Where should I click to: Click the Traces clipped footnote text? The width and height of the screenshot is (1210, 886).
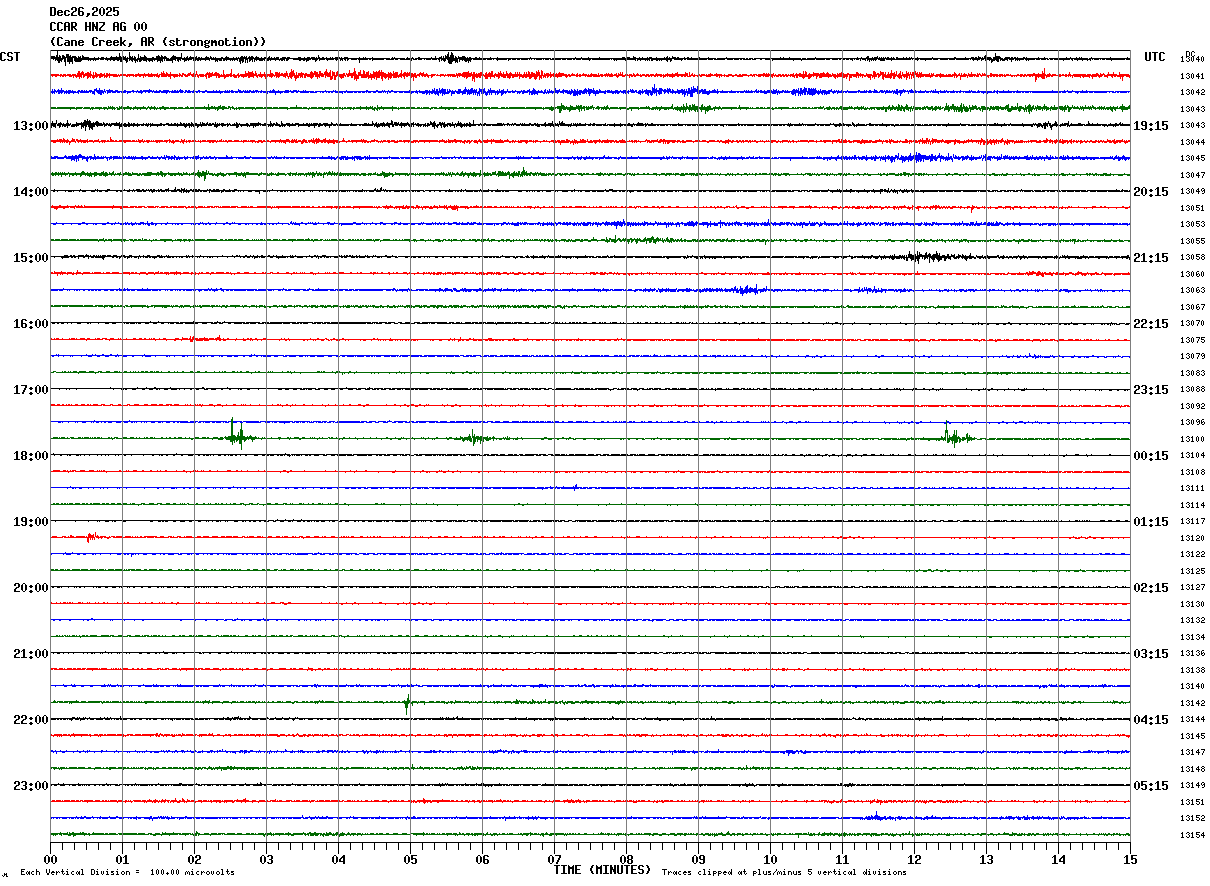click(784, 872)
